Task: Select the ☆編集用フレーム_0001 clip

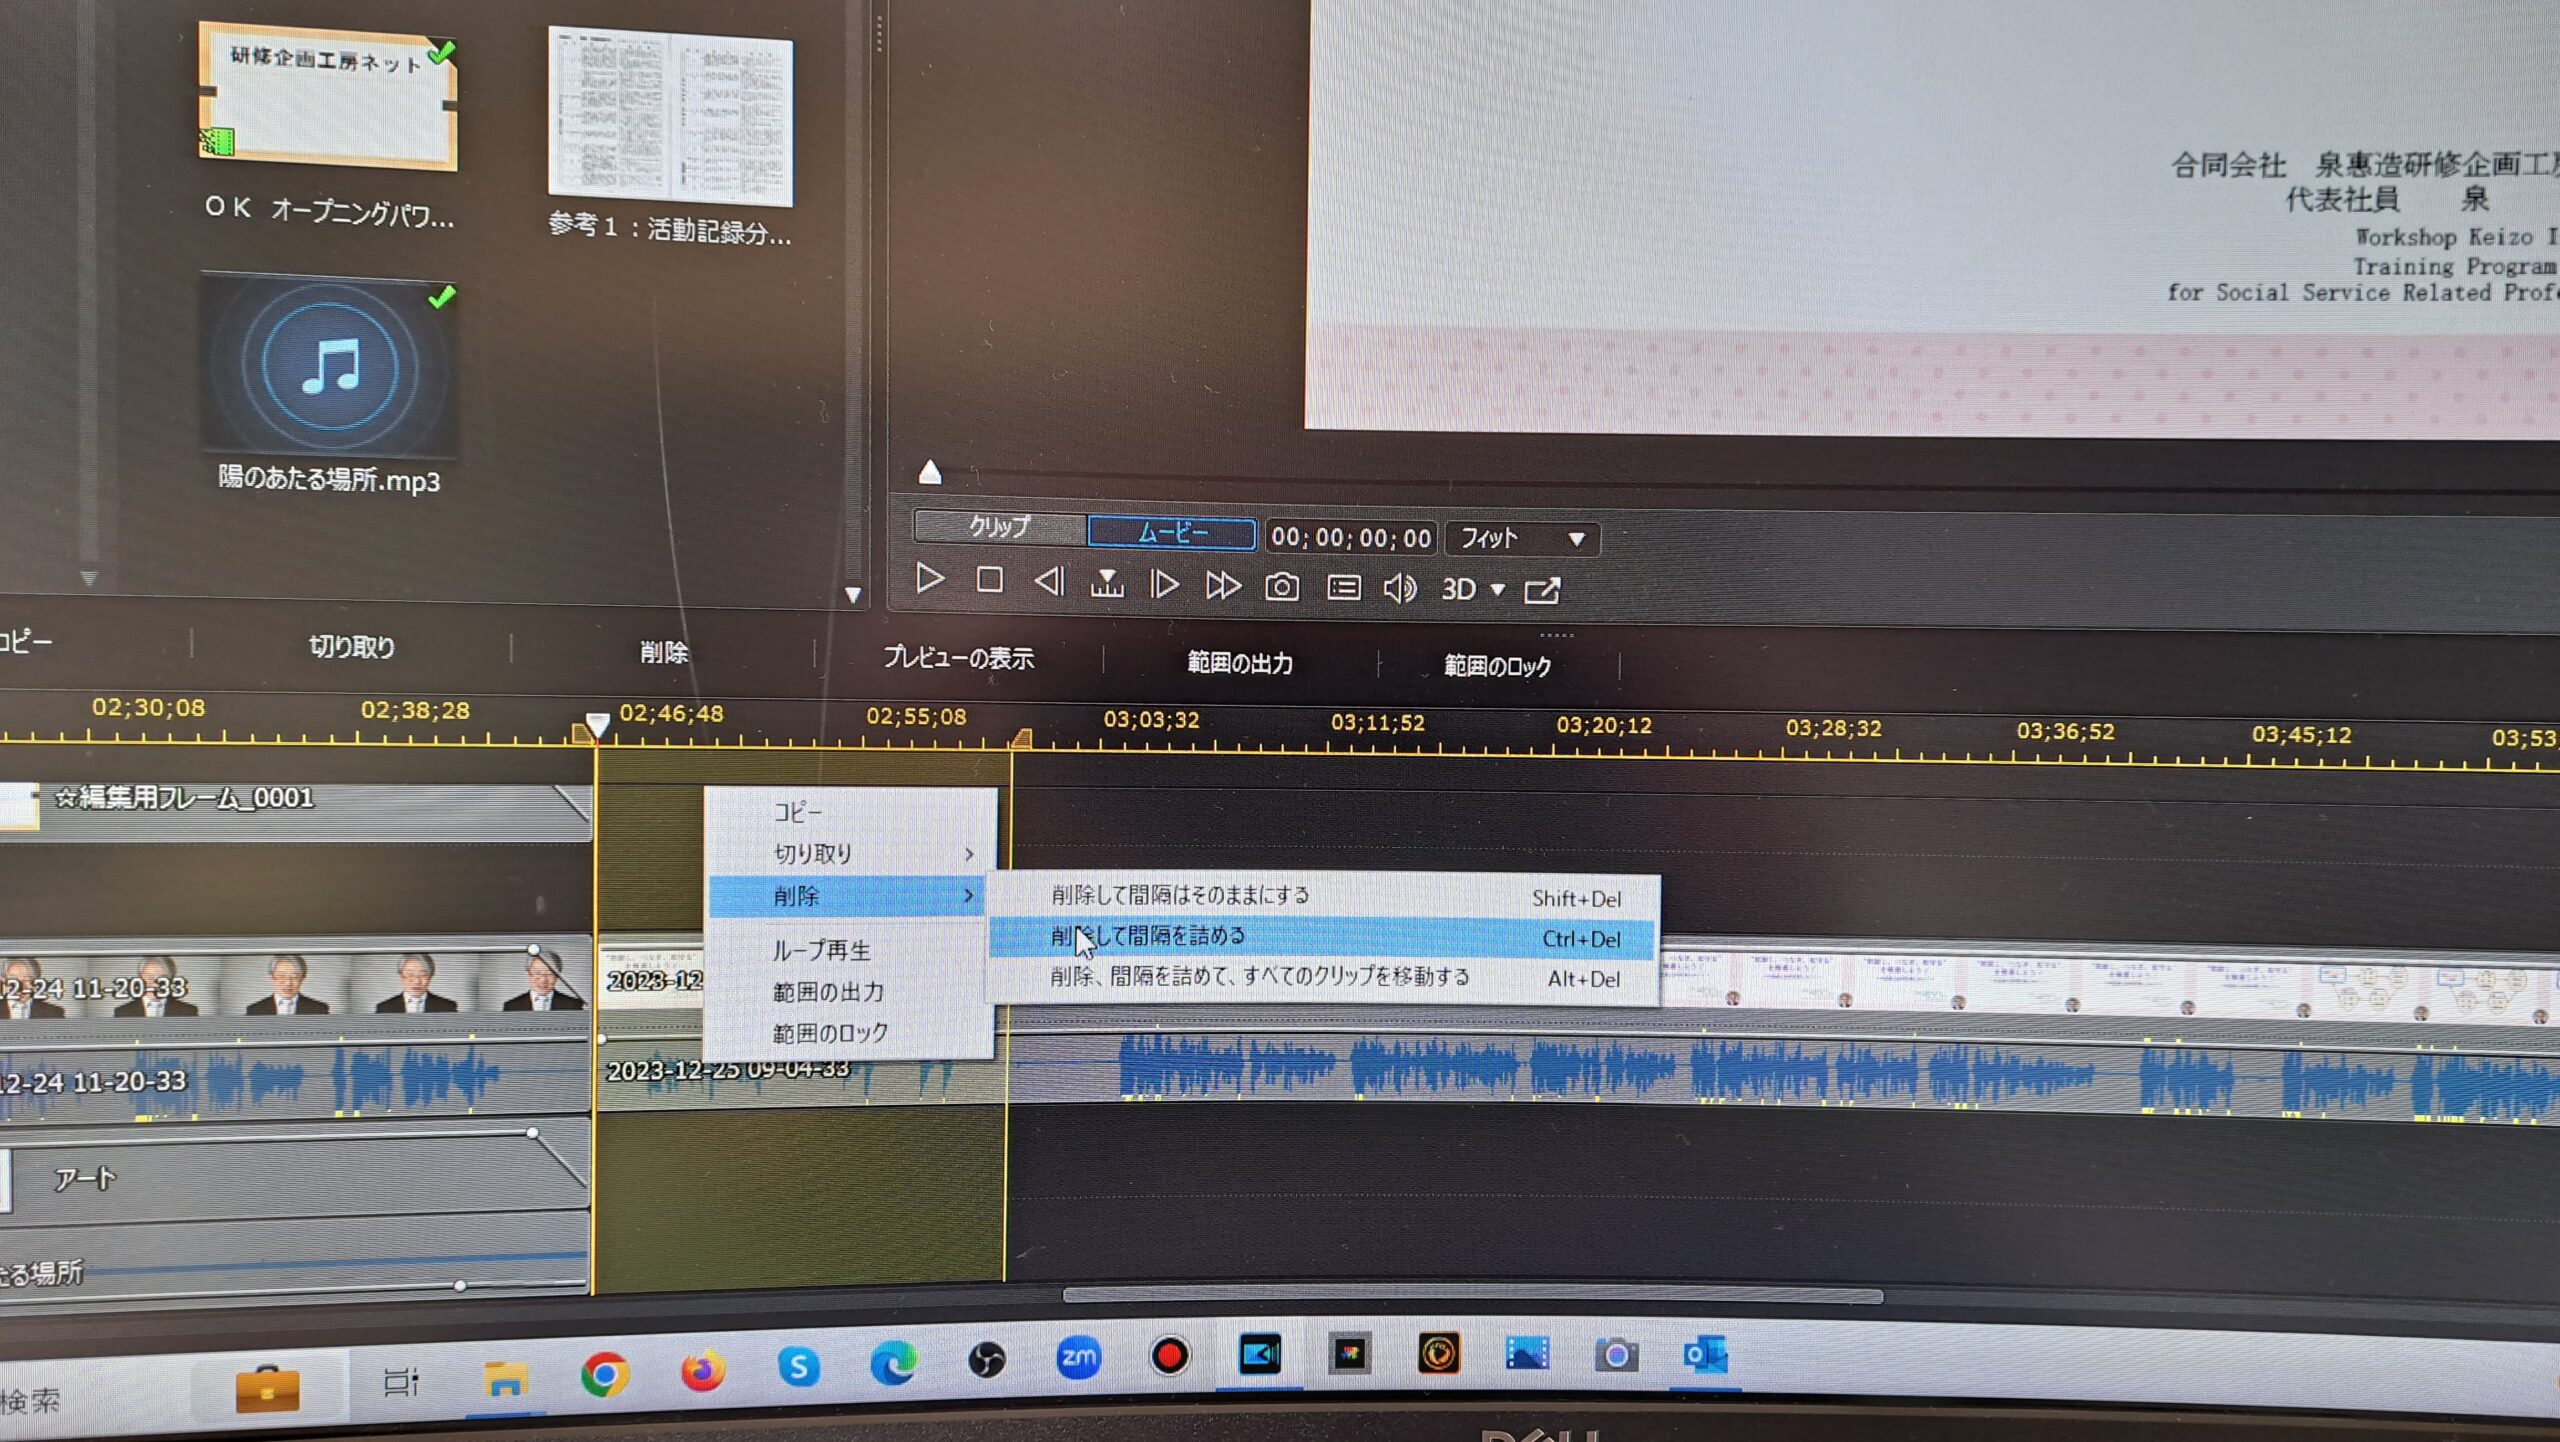Action: 295,810
